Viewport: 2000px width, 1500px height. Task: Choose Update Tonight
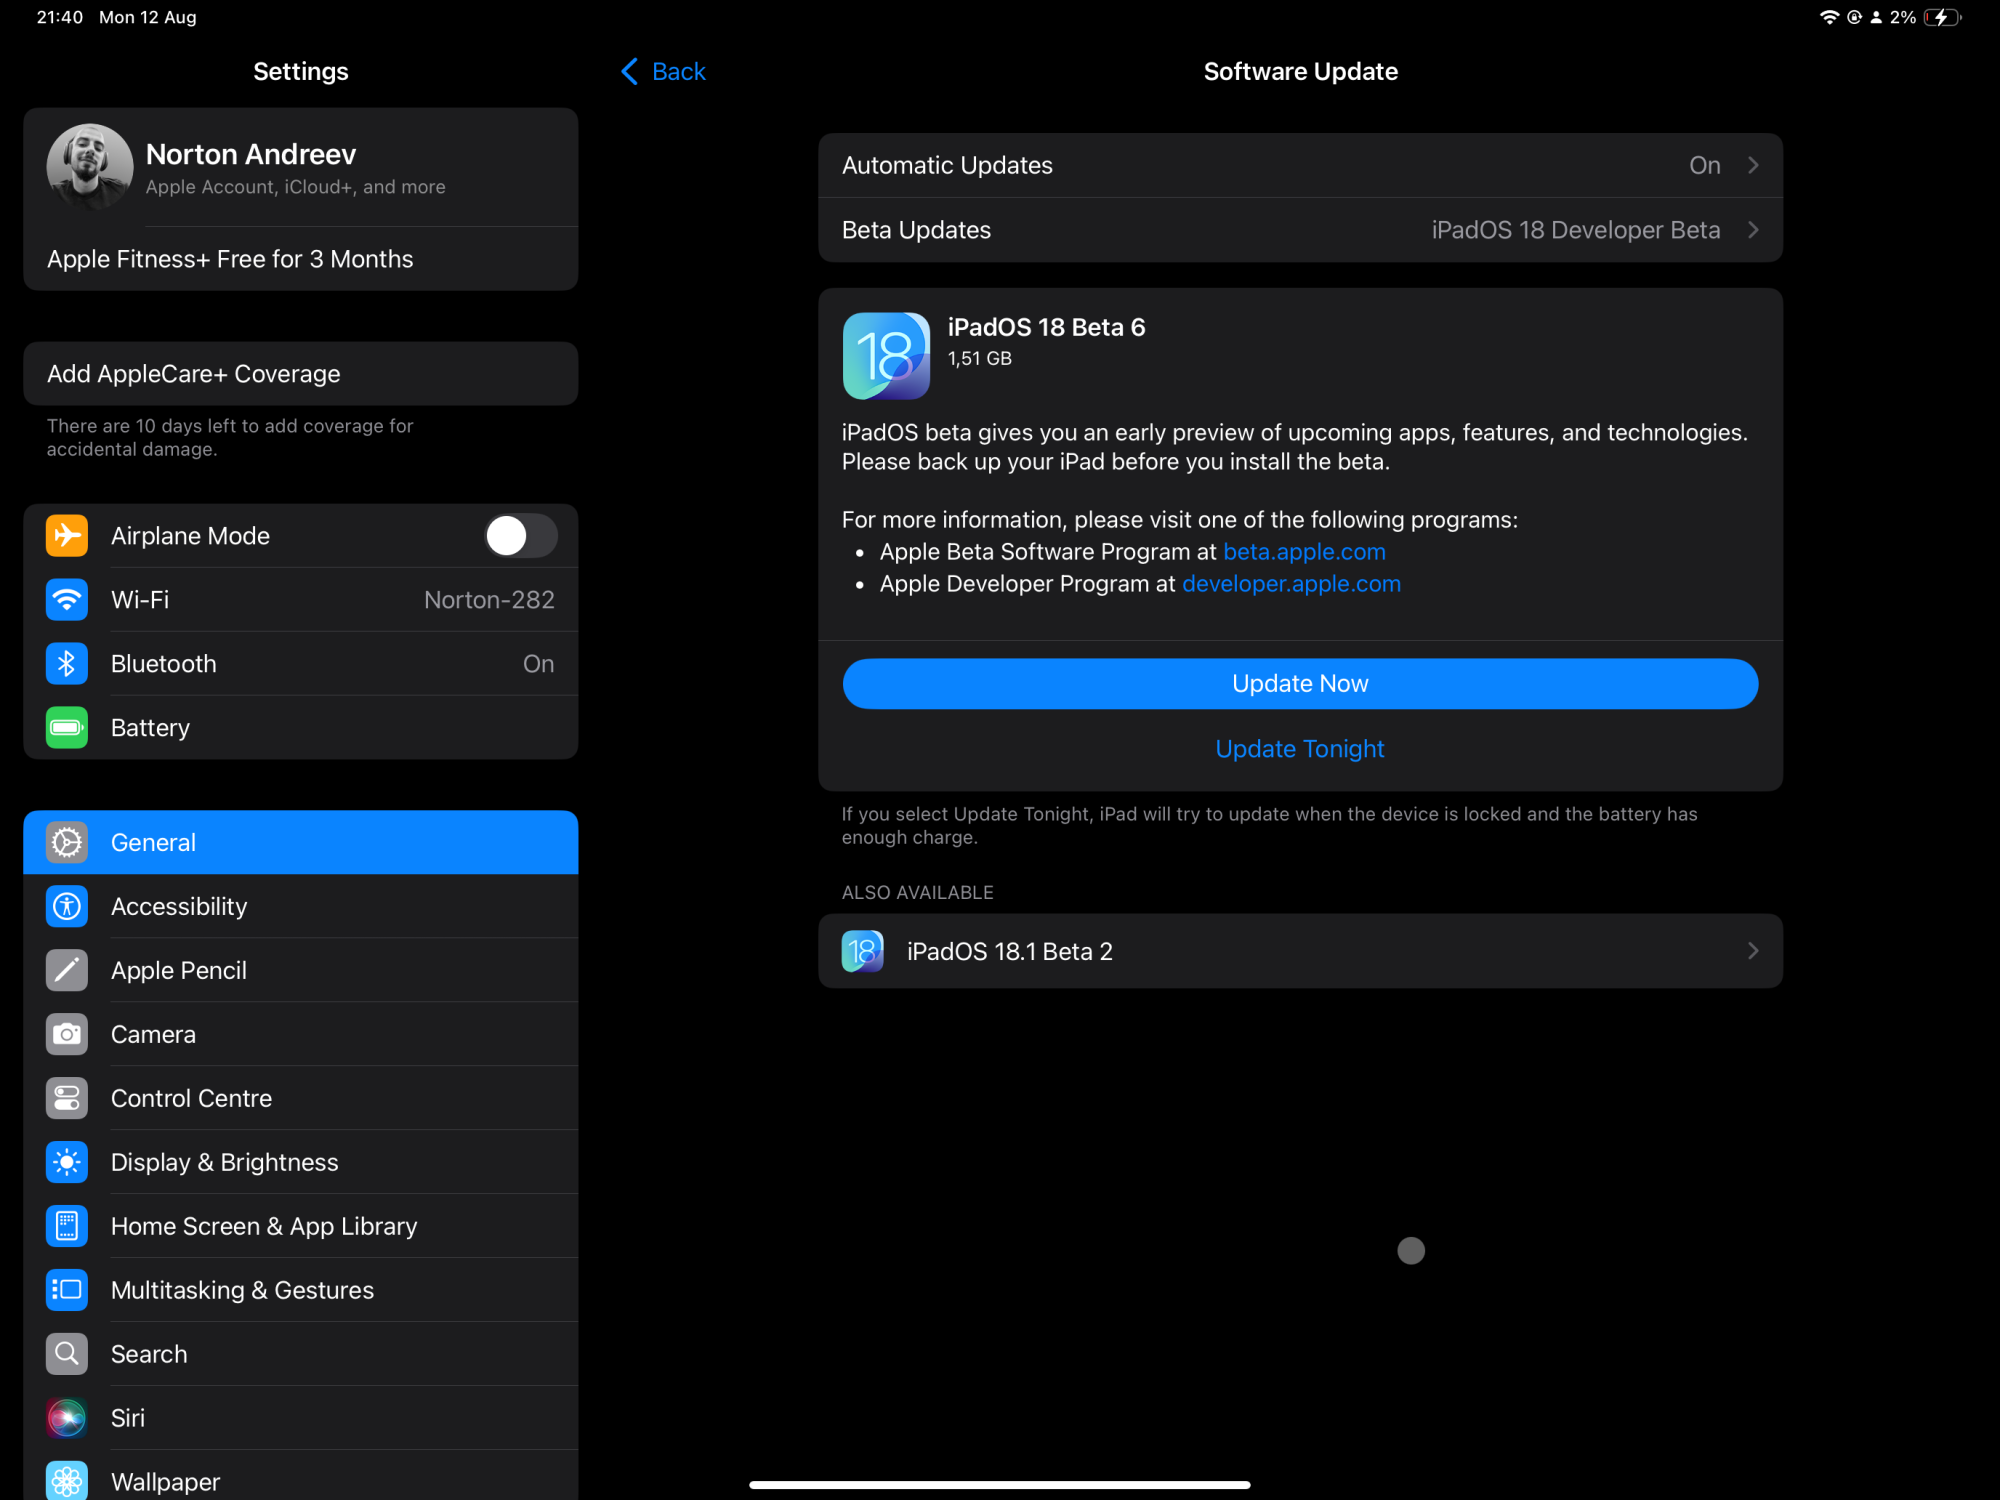[x=1299, y=749]
